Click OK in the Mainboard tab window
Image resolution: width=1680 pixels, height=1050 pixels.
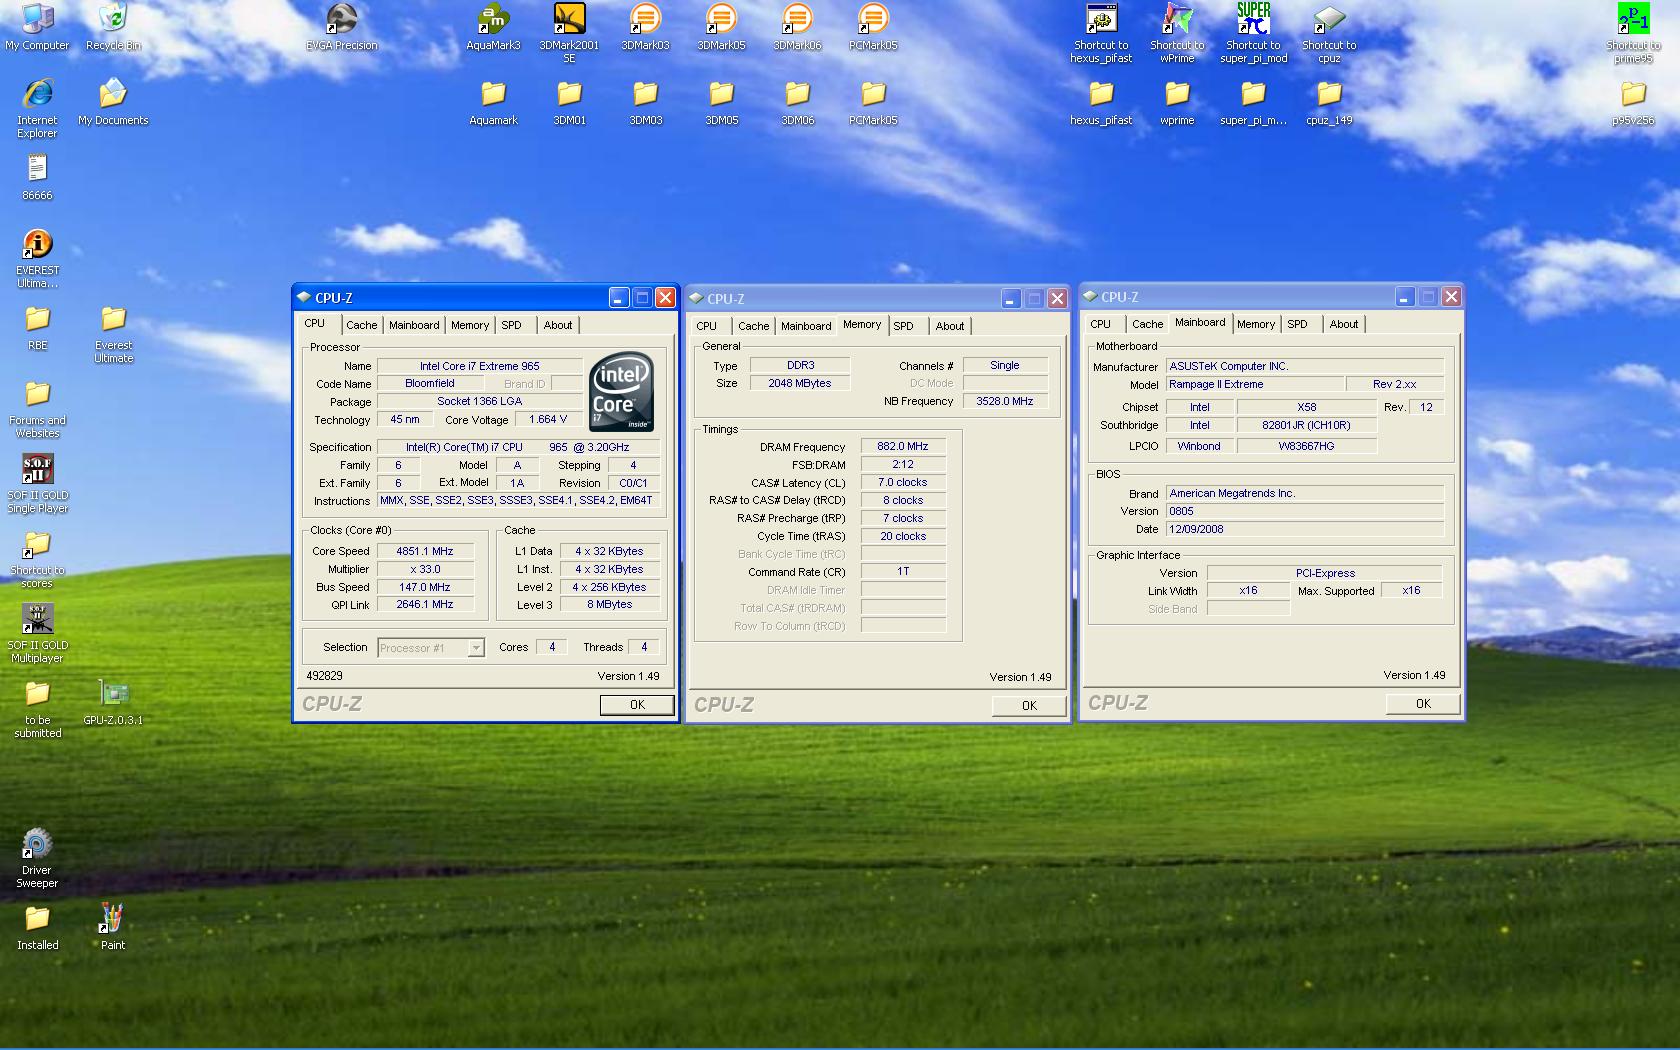(1423, 704)
